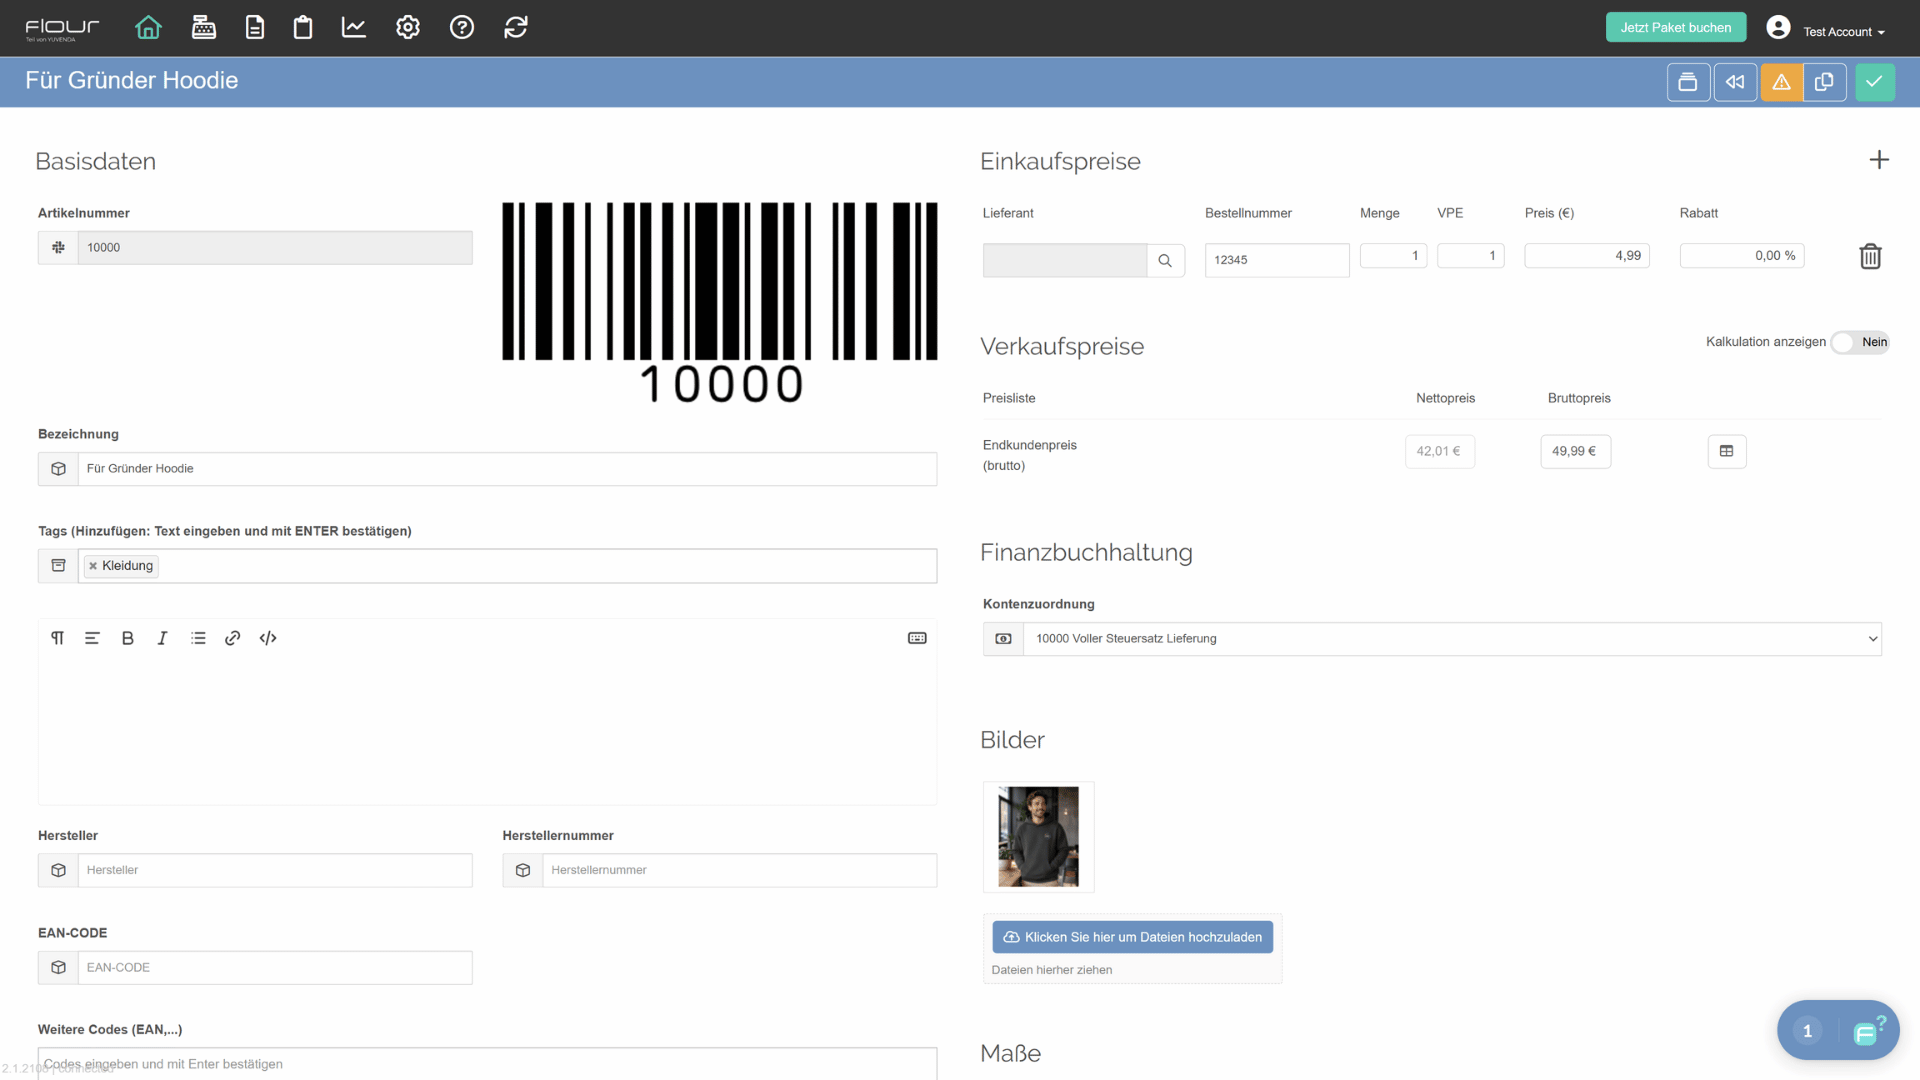Viewport: 1920px width, 1080px height.
Task: Click the Bezeichnung input field
Action: point(507,469)
